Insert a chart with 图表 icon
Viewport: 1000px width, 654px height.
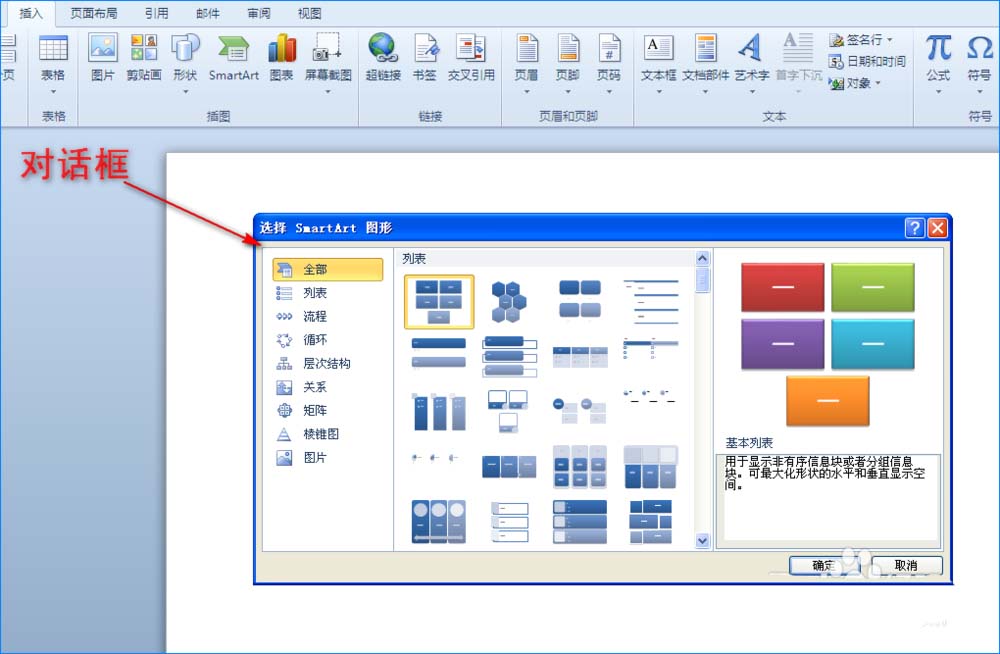pos(281,58)
